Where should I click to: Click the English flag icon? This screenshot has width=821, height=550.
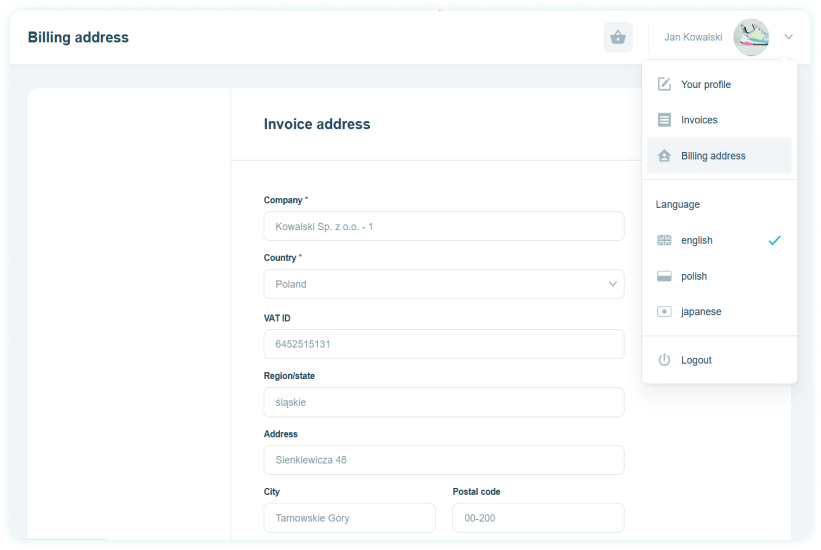664,240
